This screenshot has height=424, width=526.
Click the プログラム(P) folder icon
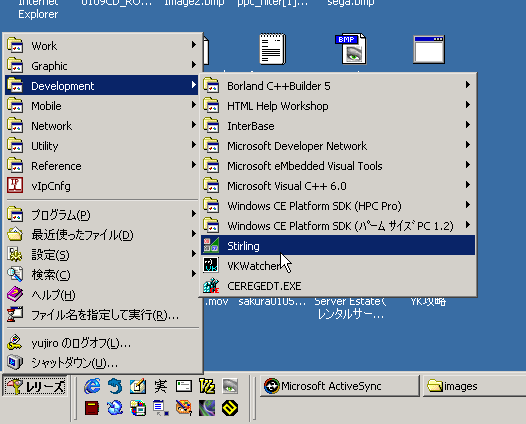coord(15,214)
